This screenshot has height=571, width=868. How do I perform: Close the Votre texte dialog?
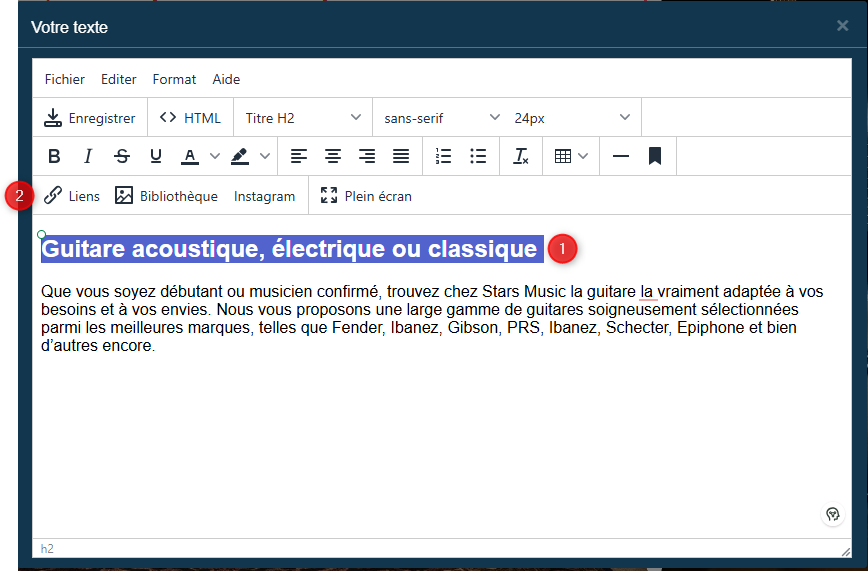[843, 25]
